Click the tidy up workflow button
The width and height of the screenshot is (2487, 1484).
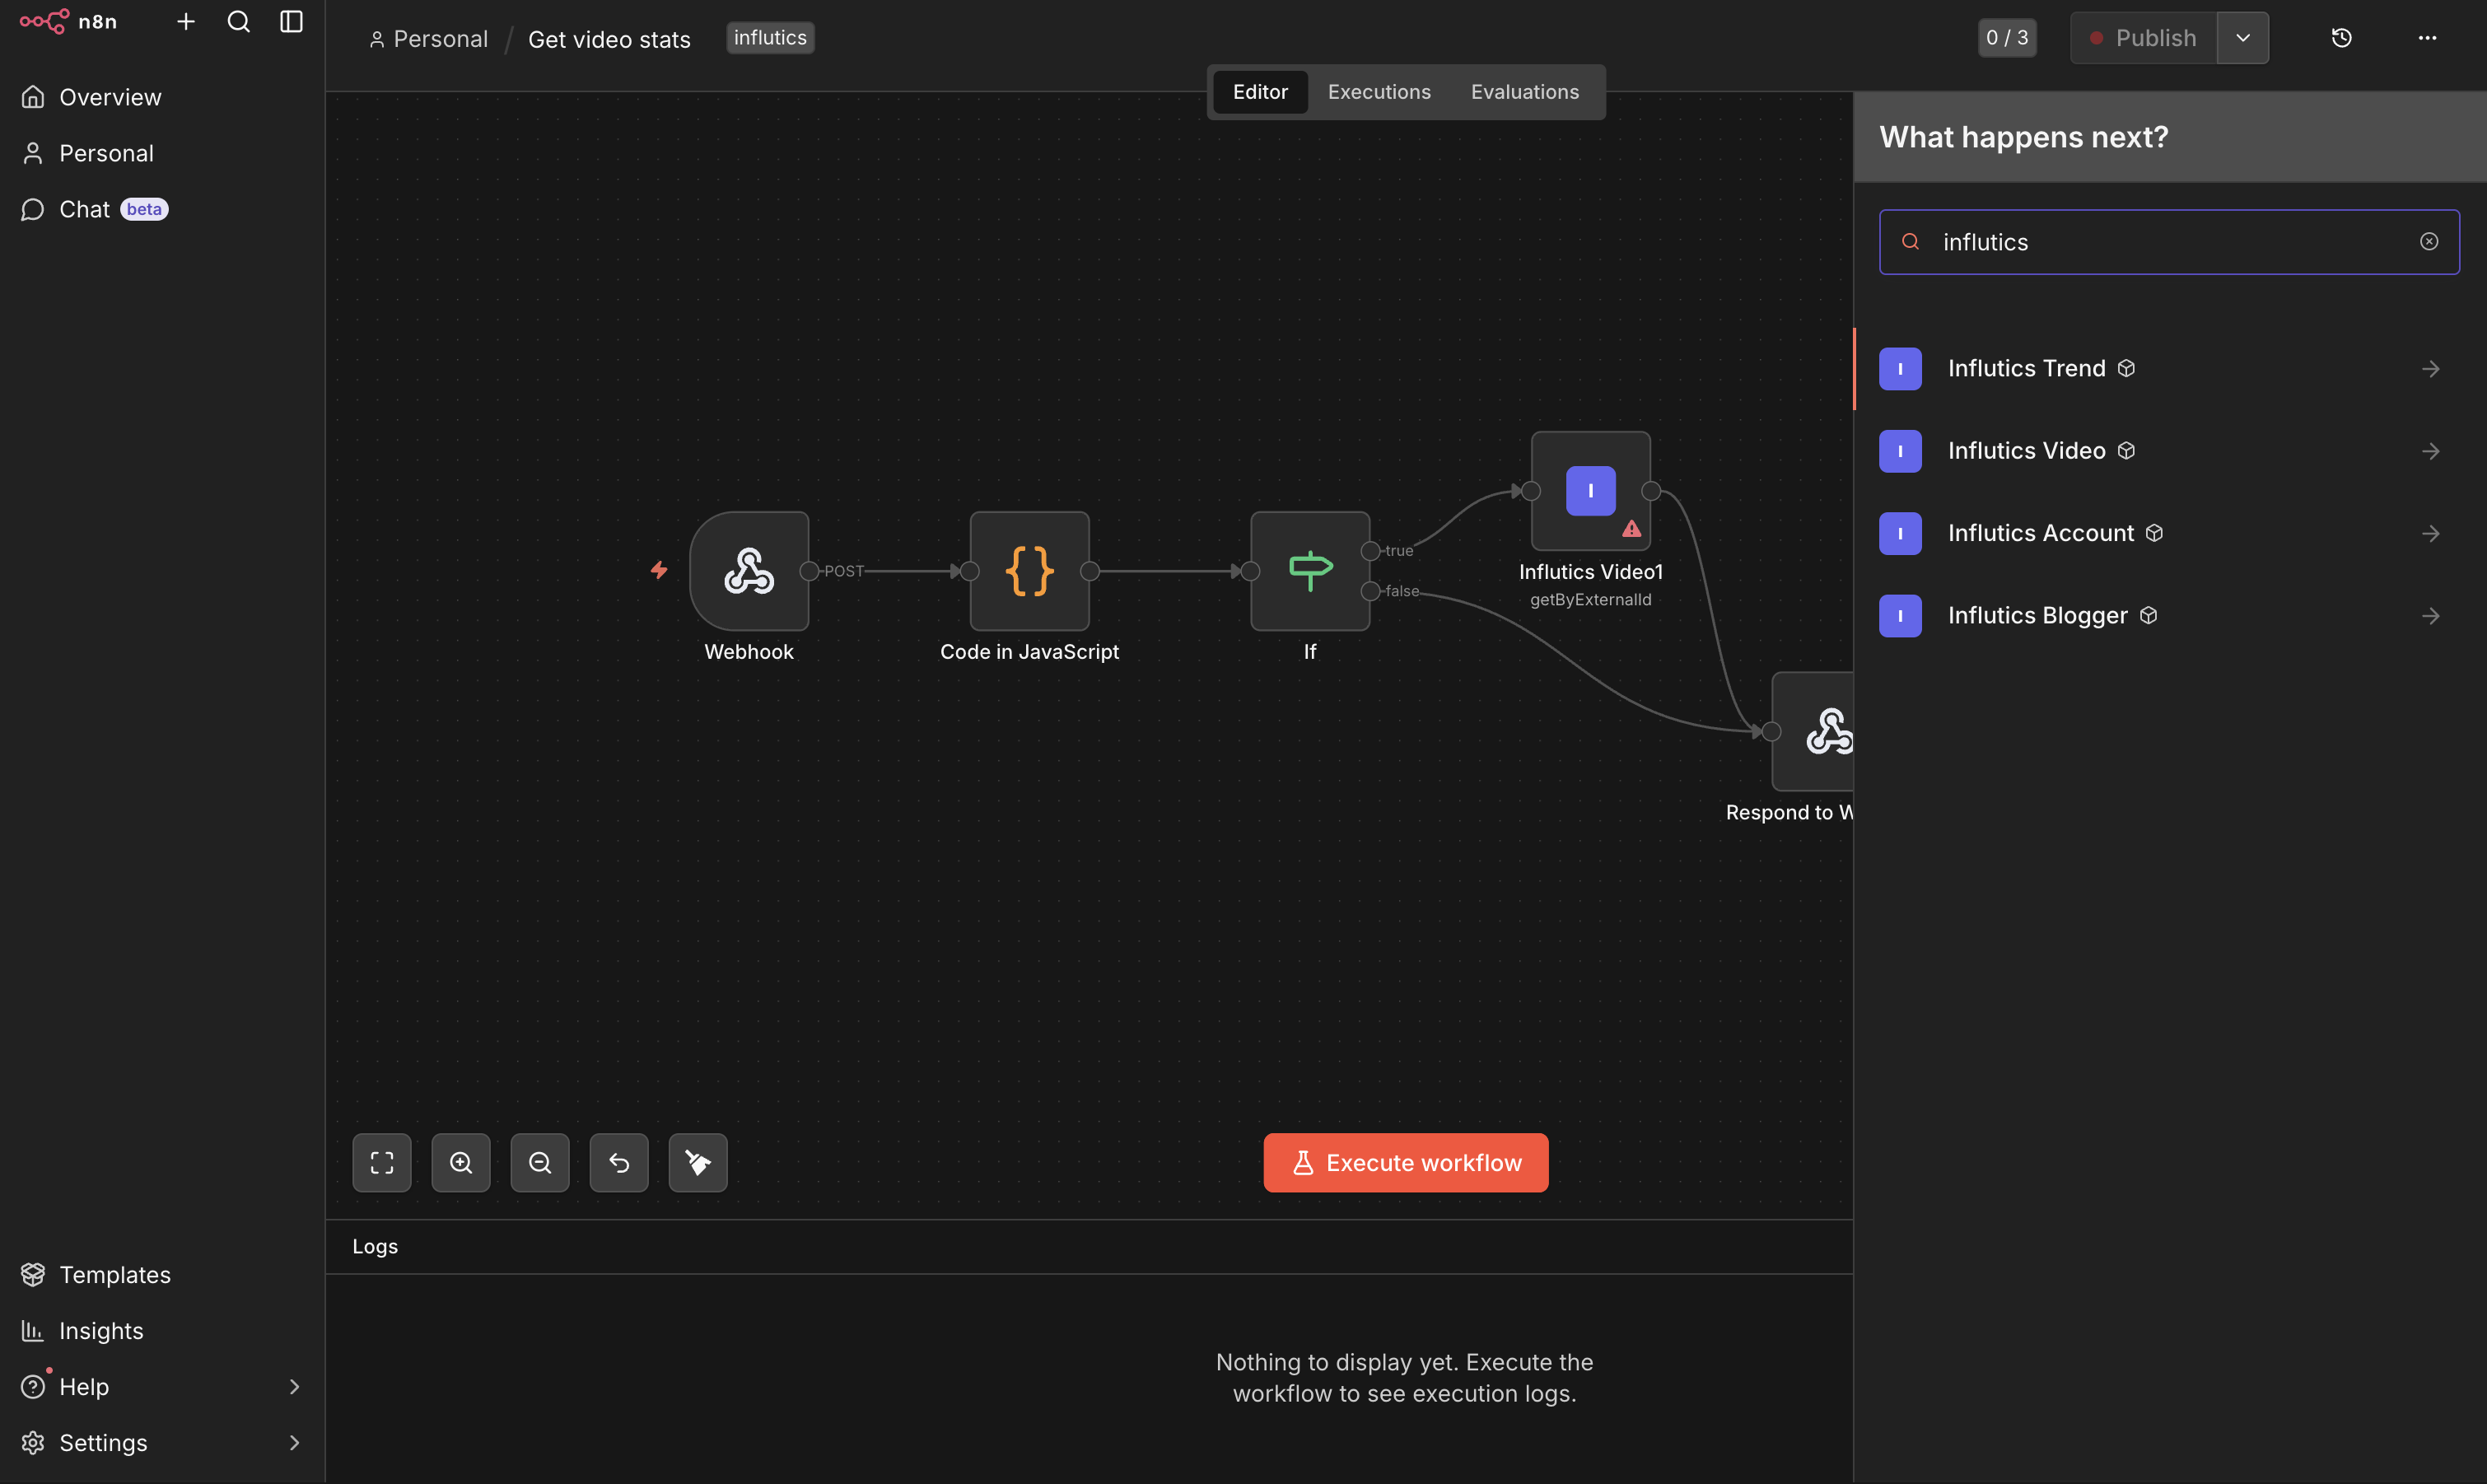tap(698, 1162)
